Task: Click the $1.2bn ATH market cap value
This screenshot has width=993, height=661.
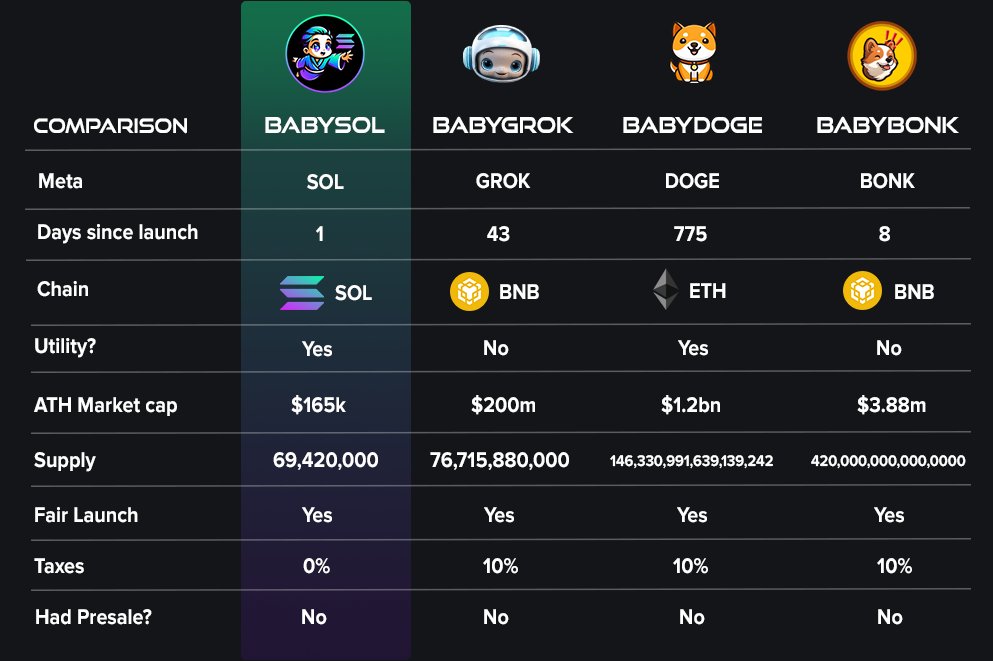Action: (x=691, y=405)
